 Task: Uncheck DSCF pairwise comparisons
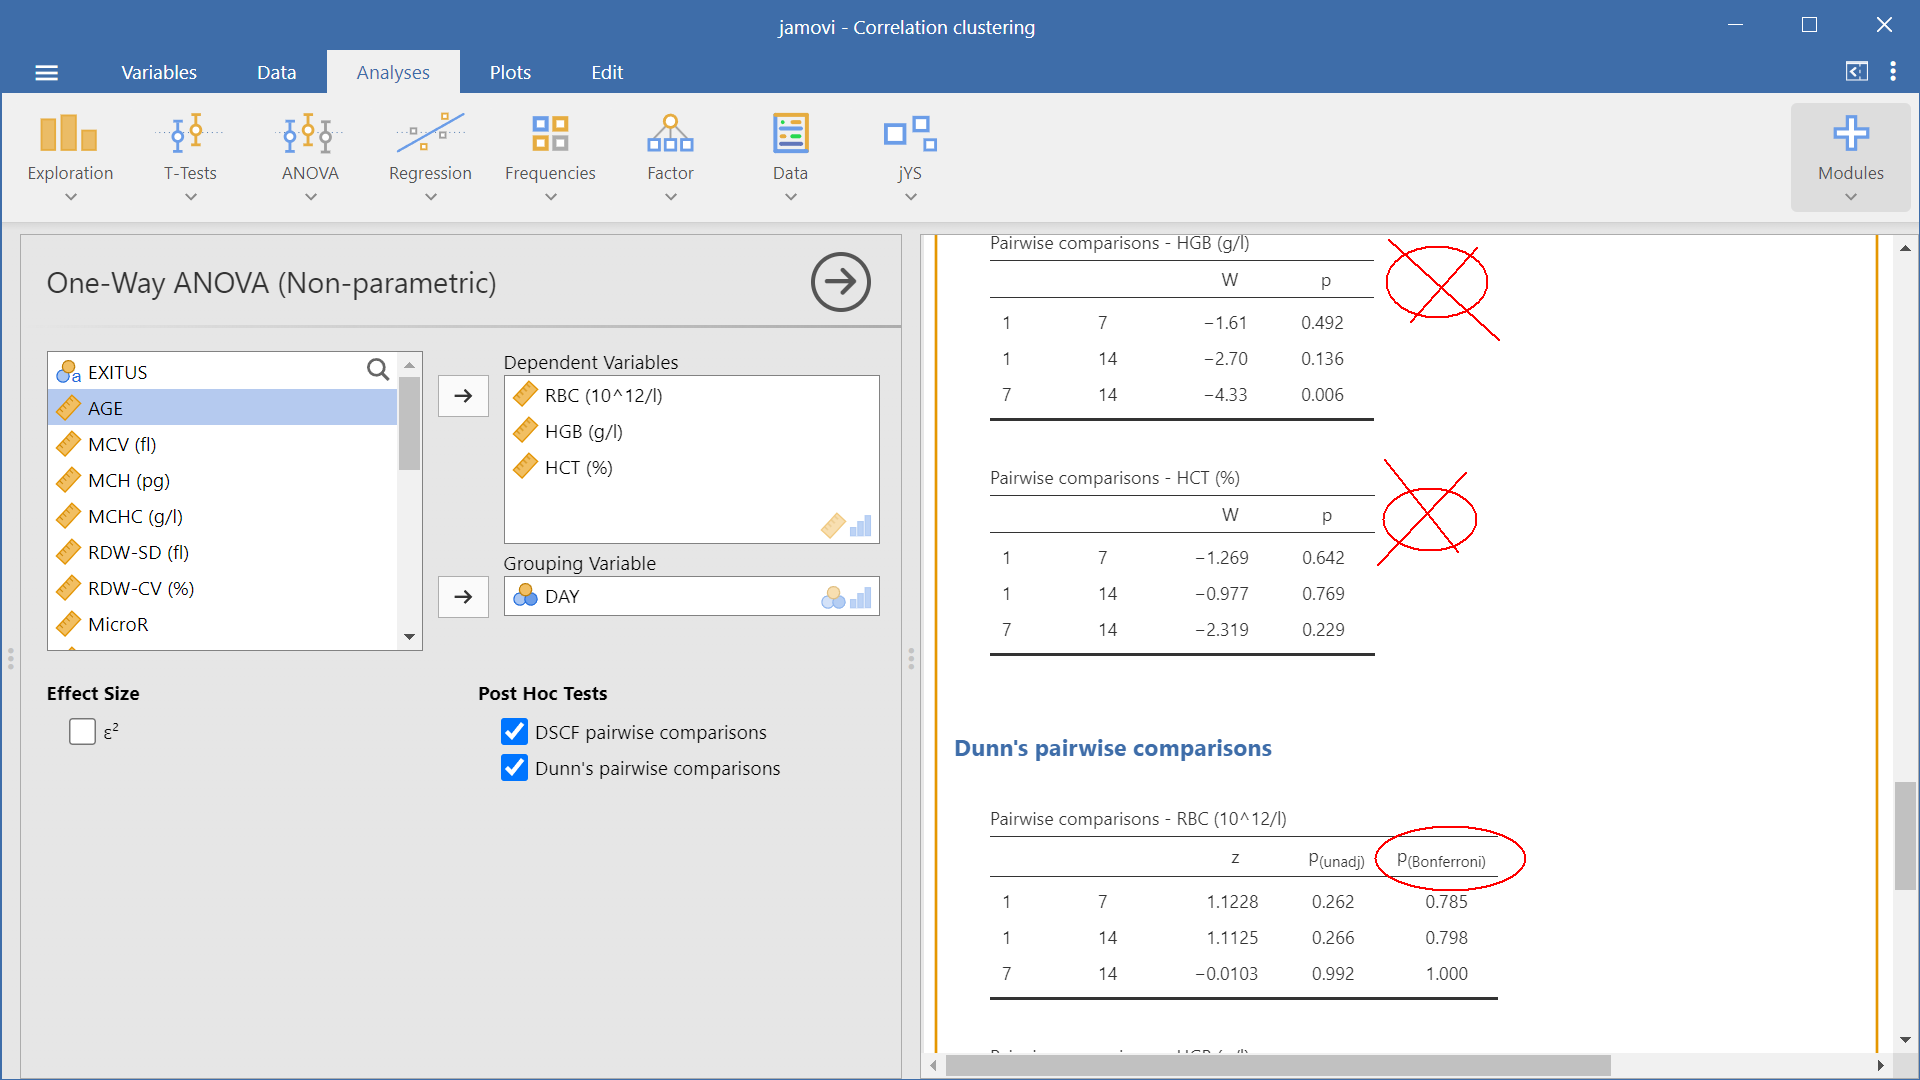pyautogui.click(x=514, y=732)
